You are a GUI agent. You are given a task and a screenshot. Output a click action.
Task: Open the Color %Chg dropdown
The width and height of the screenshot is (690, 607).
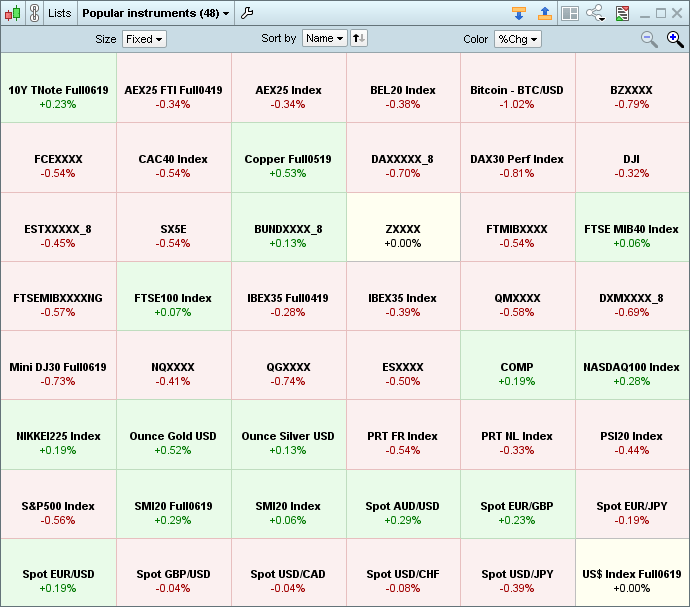tap(517, 39)
